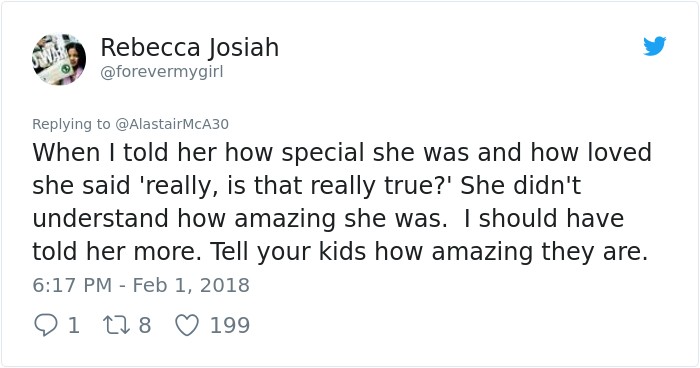Visit the @forevermygirl handle
The width and height of the screenshot is (700, 368).
coord(162,72)
